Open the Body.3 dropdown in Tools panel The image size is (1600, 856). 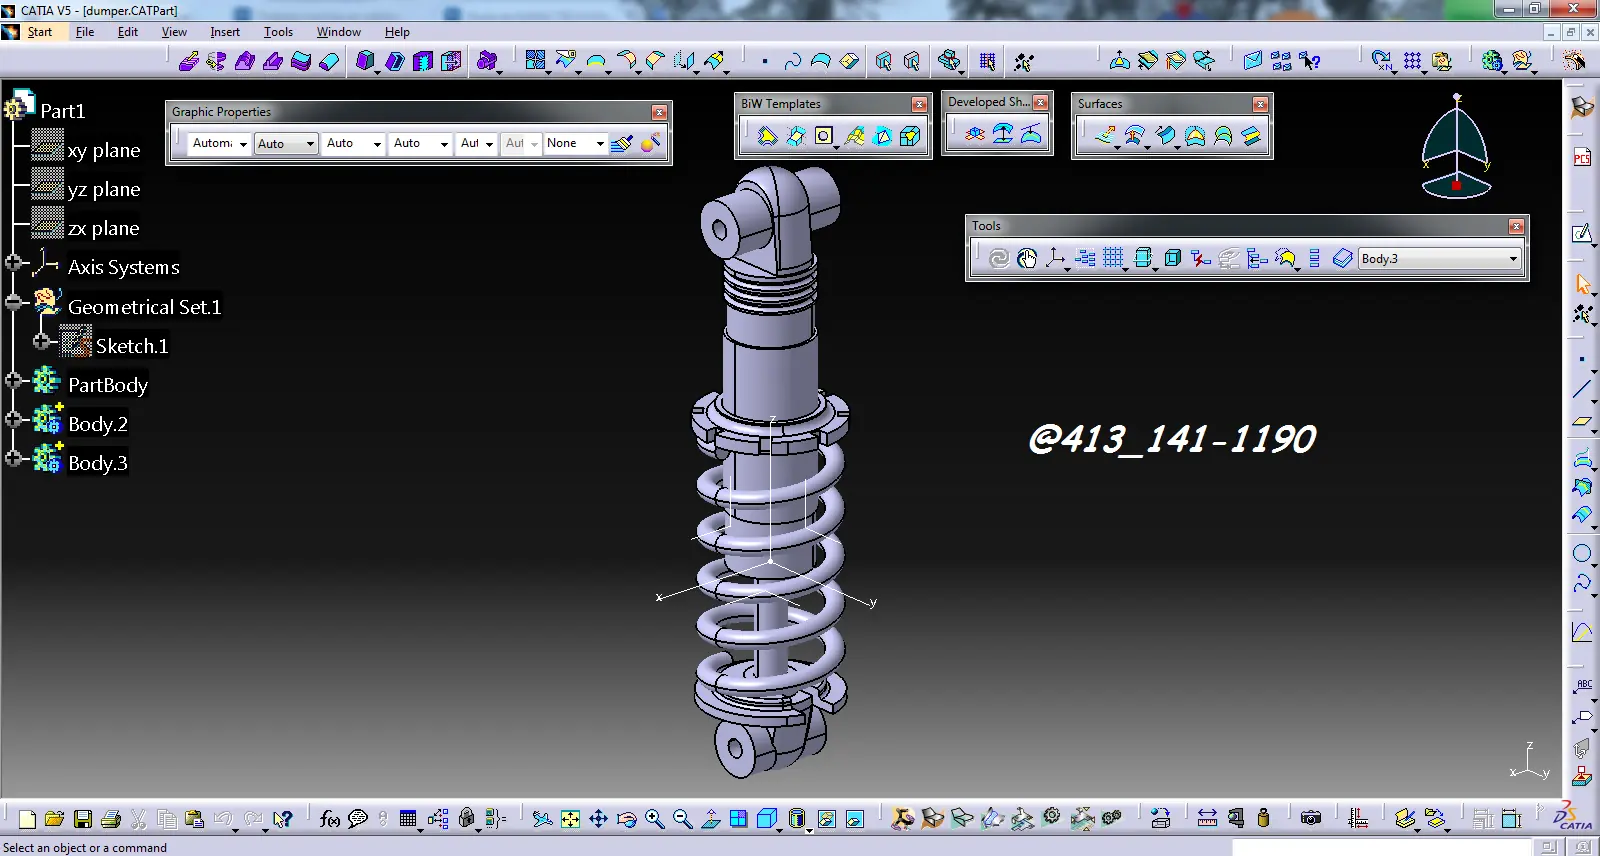click(1513, 259)
